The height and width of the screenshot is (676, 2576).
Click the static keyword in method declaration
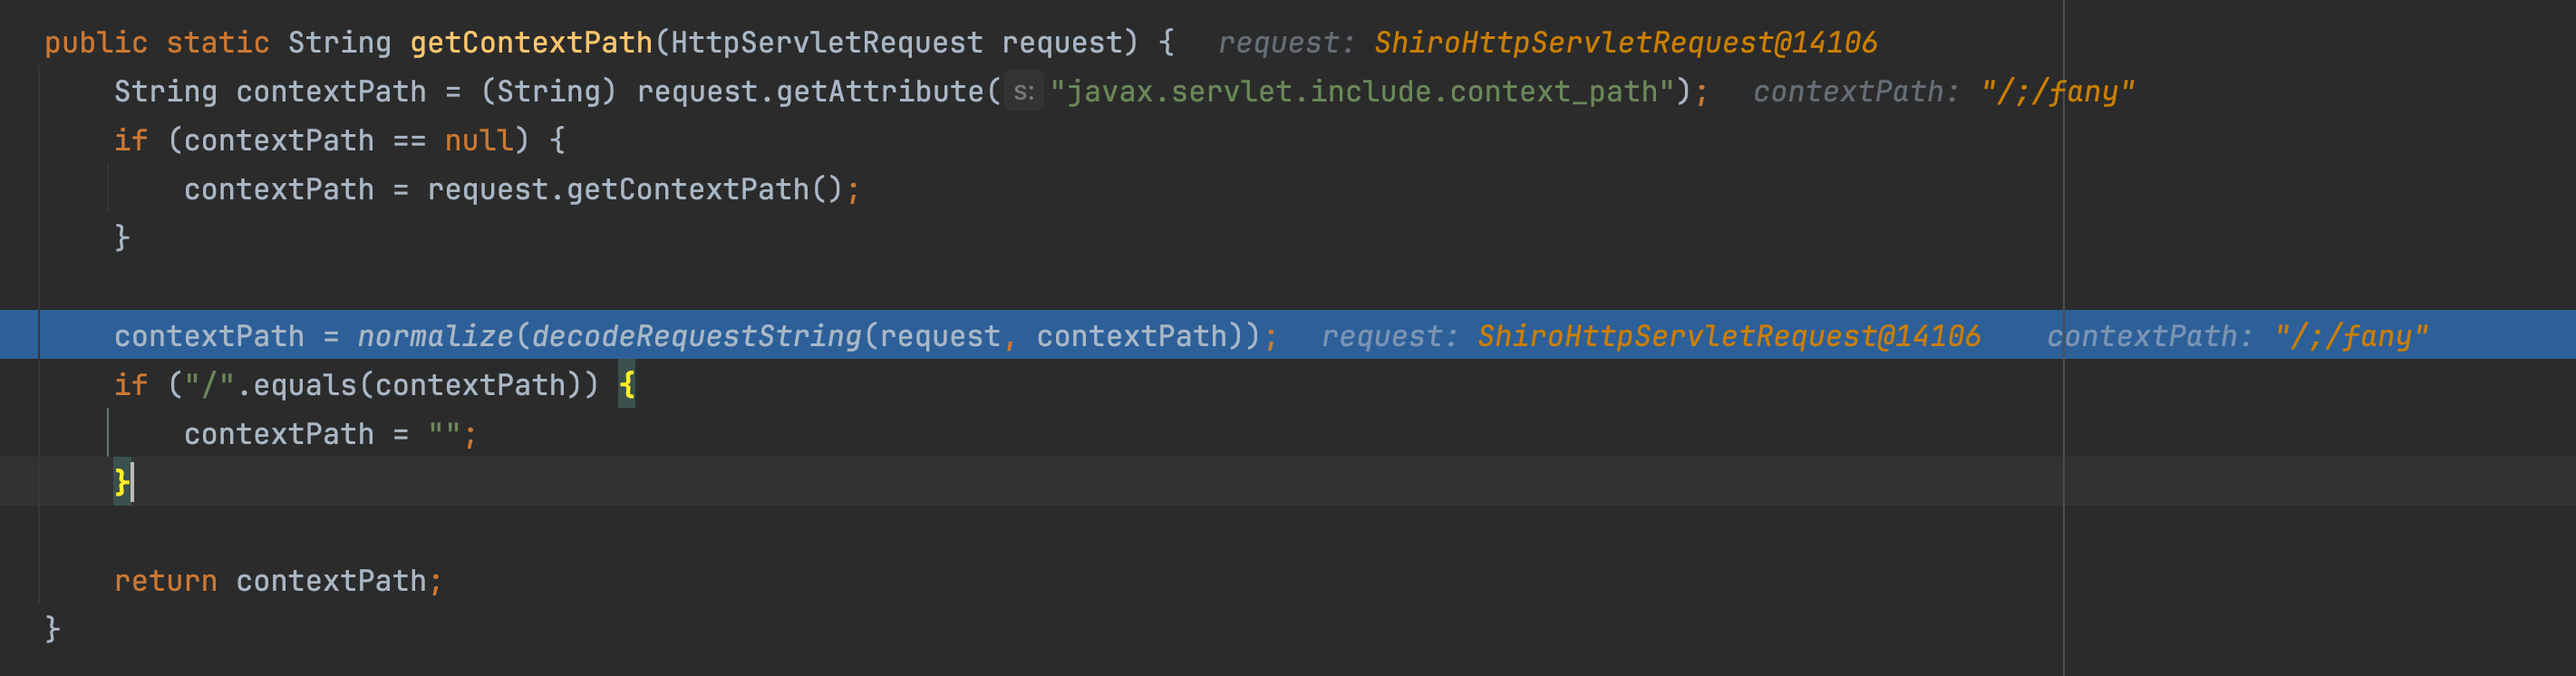[x=217, y=43]
